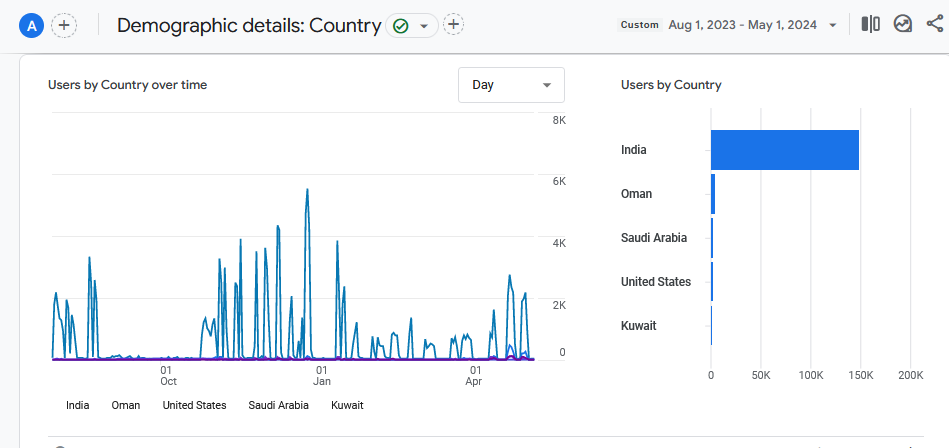Add filter using plus icon after title

coord(453,25)
